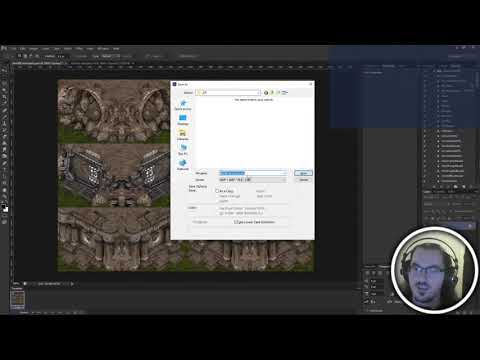Create a new folder in dialog
Screen dimensions: 480x360
tap(278, 92)
